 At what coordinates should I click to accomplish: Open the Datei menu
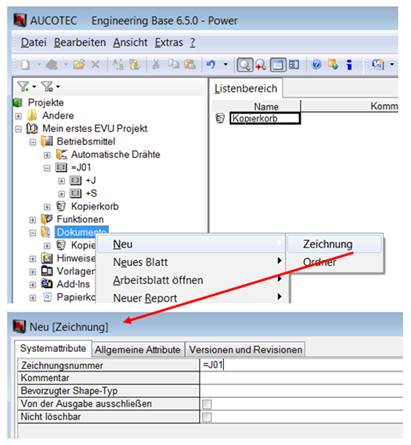click(33, 43)
